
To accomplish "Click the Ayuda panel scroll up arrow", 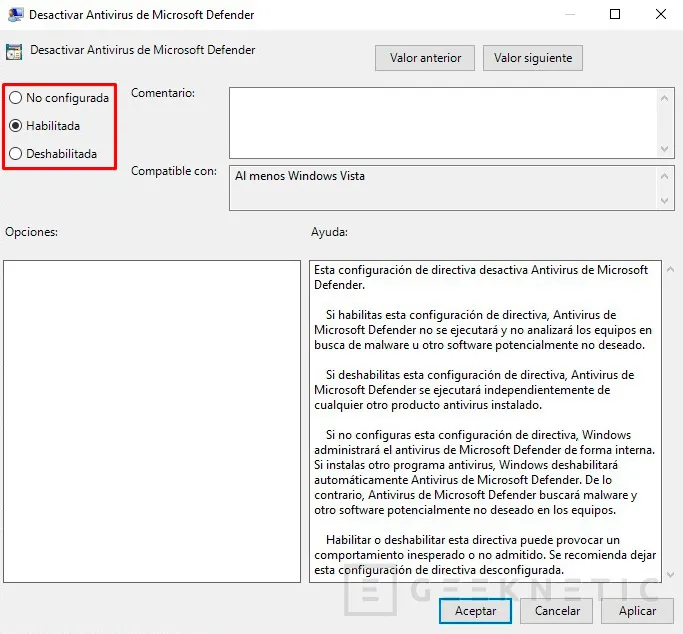I will point(670,270).
